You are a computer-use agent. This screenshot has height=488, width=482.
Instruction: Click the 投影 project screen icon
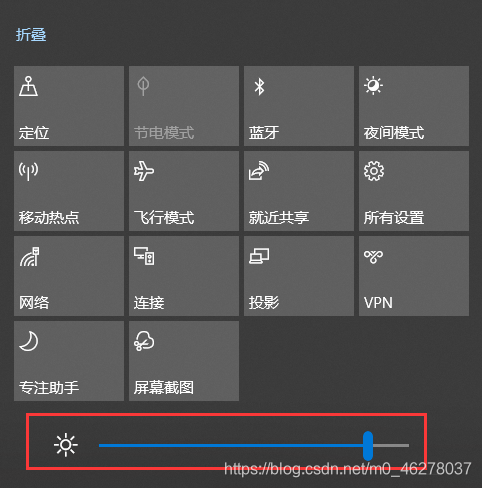point(259,256)
